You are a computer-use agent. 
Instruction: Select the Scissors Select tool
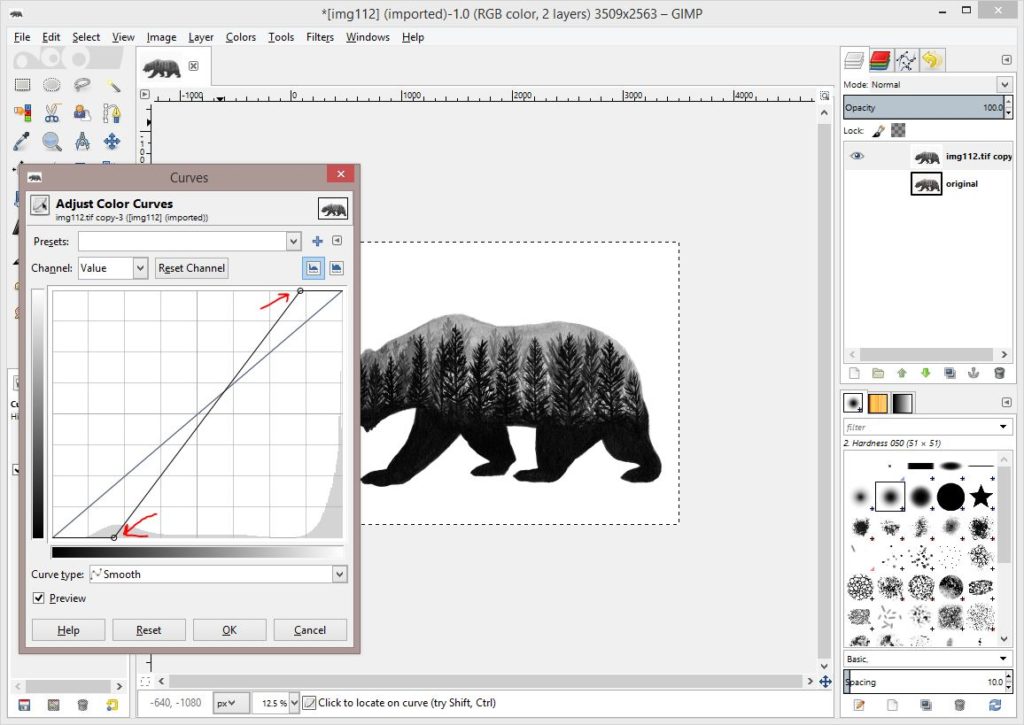tap(52, 113)
